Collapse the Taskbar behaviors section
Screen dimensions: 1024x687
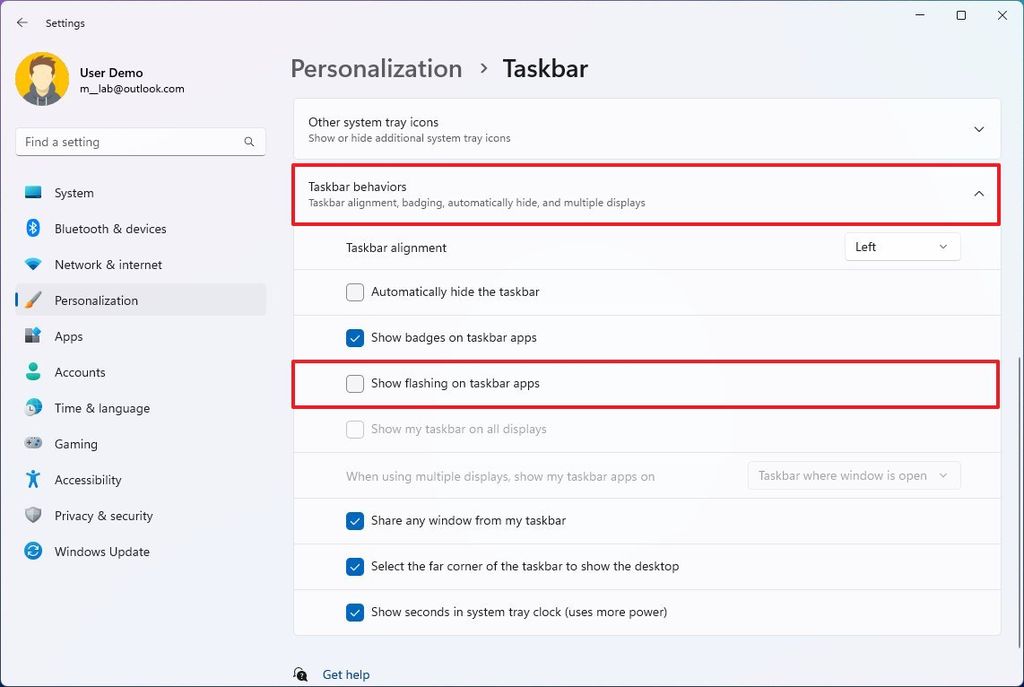coord(978,193)
